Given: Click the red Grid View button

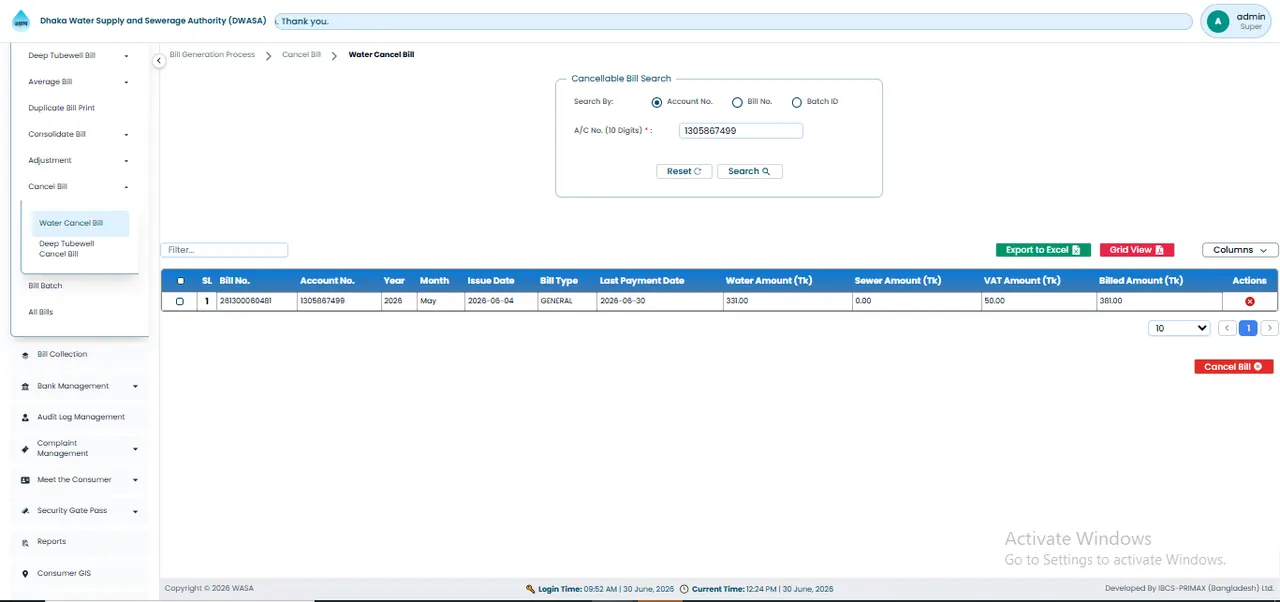Looking at the screenshot, I should click(1136, 250).
